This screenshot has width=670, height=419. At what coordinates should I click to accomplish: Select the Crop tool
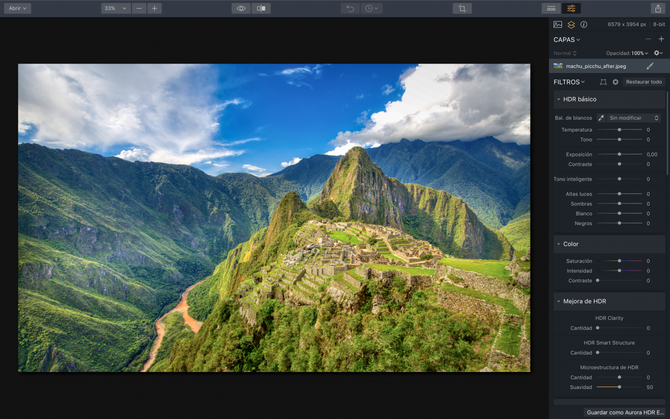point(462,8)
